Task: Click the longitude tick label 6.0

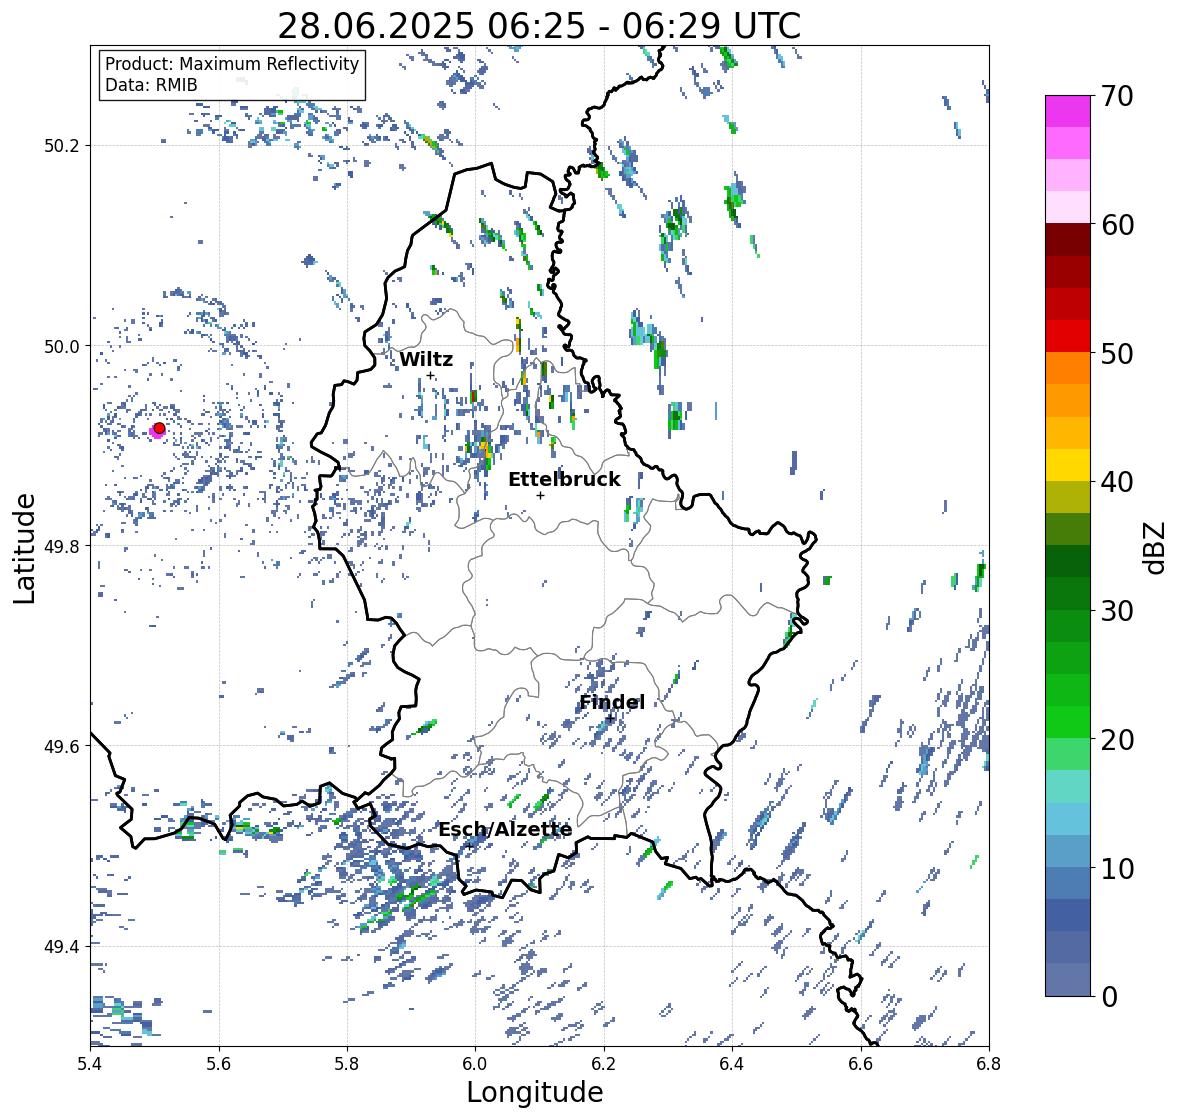Action: [x=475, y=1064]
